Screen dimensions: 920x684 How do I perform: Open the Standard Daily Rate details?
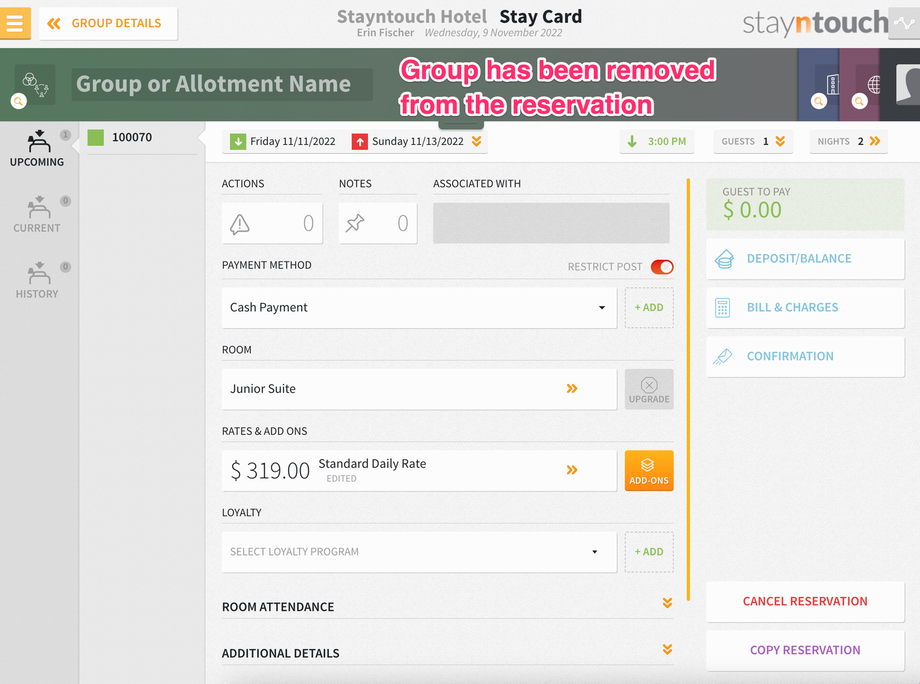pyautogui.click(x=419, y=470)
